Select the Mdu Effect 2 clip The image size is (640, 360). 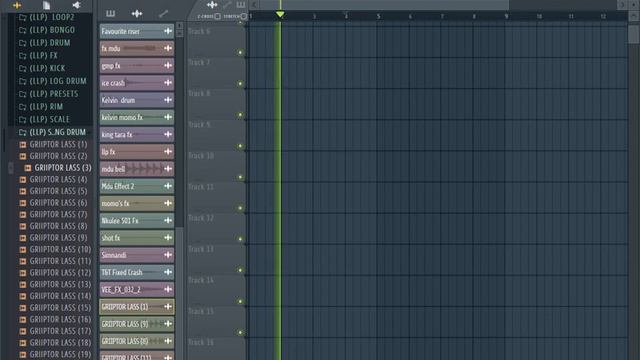tap(137, 186)
